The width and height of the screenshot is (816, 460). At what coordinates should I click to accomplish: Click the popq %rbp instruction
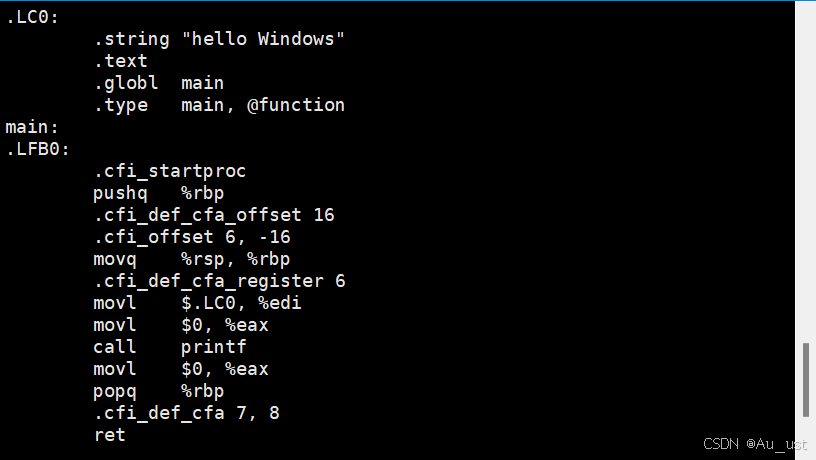pyautogui.click(x=158, y=391)
